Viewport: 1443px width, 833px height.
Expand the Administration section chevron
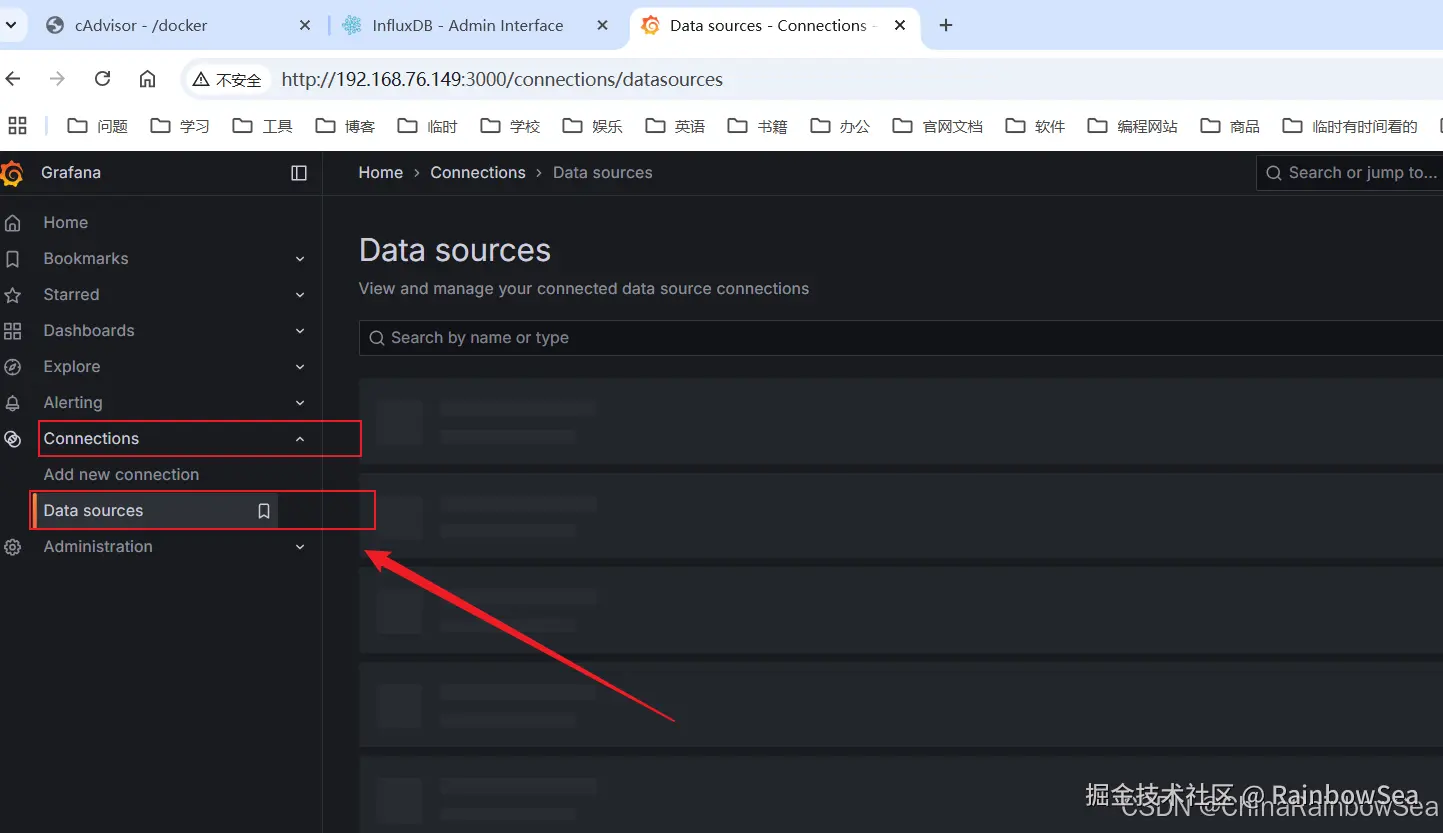tap(300, 547)
